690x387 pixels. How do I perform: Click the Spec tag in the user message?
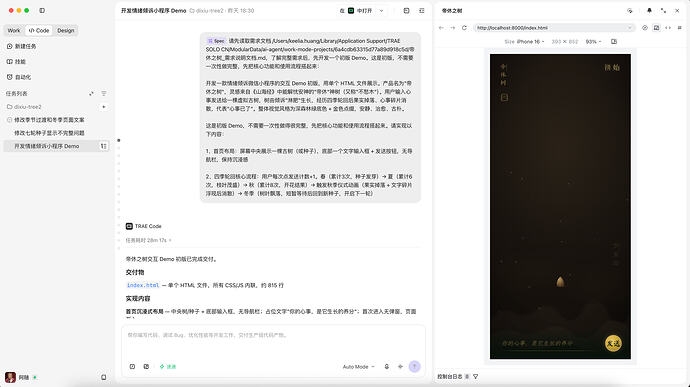(x=216, y=41)
